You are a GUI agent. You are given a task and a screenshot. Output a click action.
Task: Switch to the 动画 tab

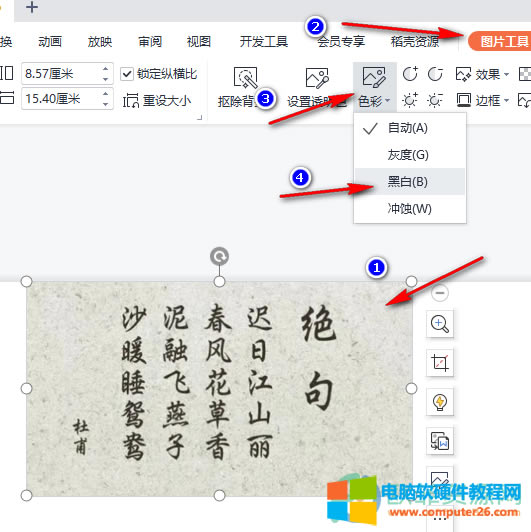pos(50,42)
